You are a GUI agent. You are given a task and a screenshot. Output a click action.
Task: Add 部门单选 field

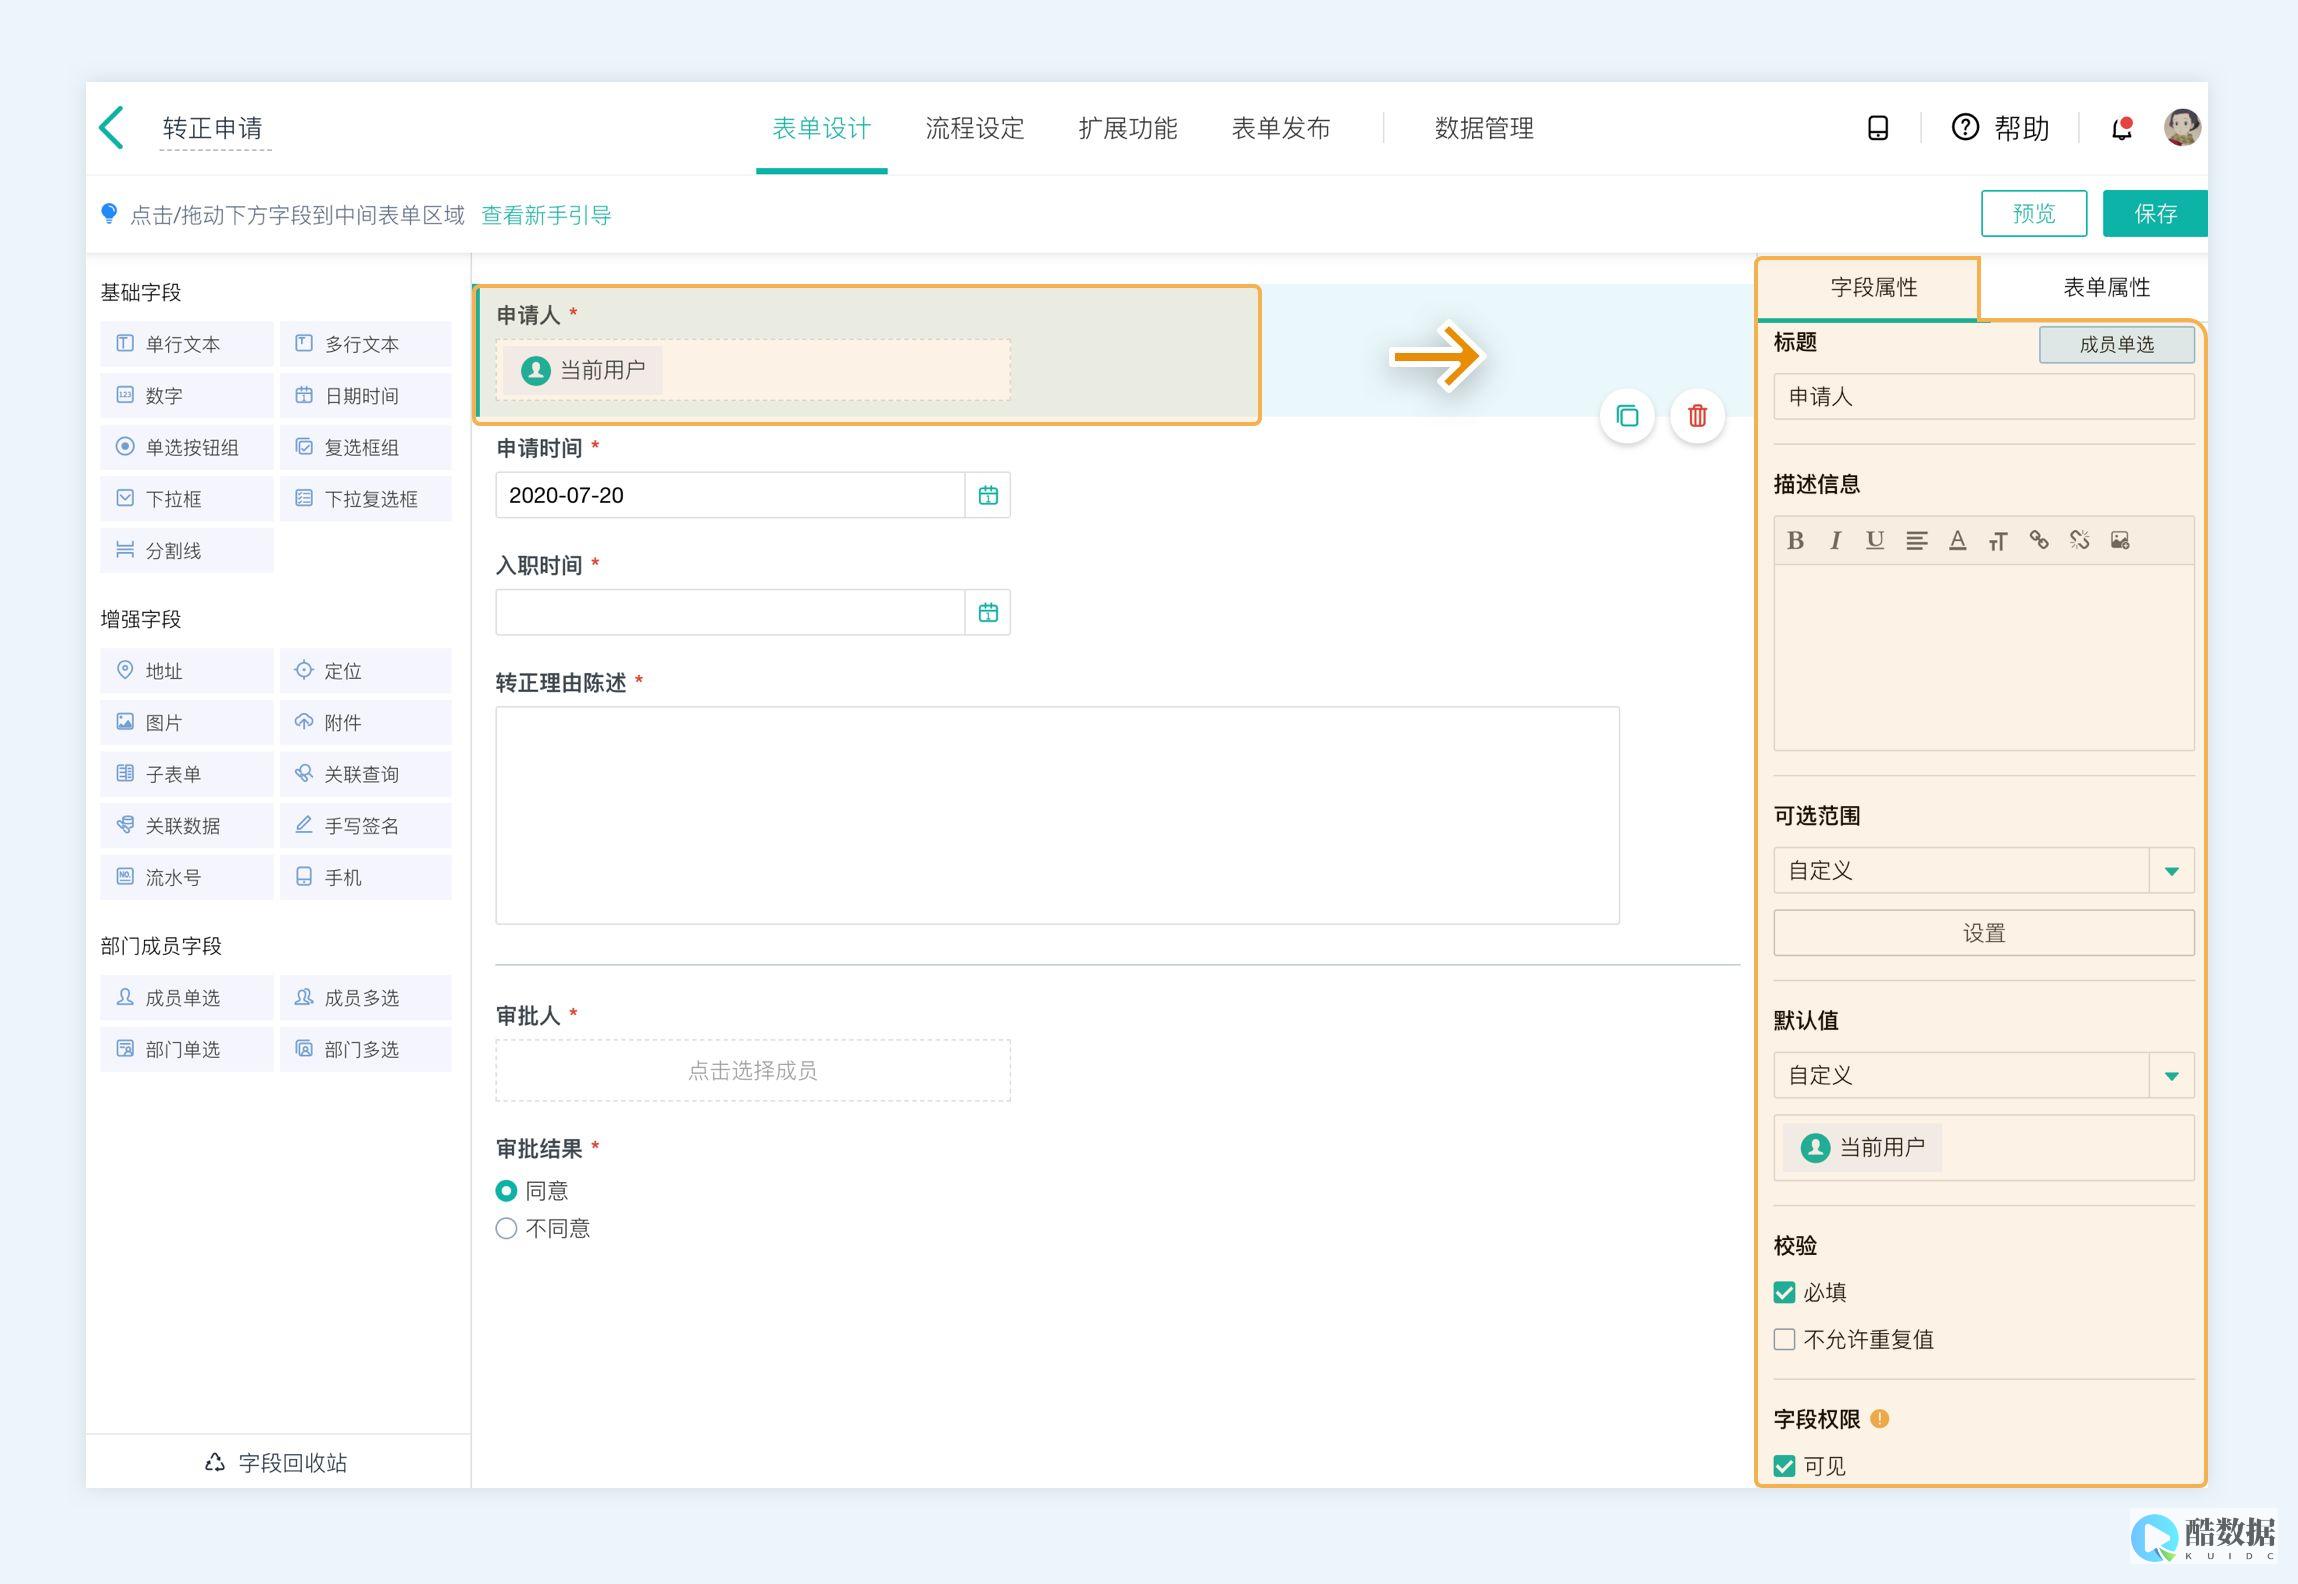pos(186,1049)
